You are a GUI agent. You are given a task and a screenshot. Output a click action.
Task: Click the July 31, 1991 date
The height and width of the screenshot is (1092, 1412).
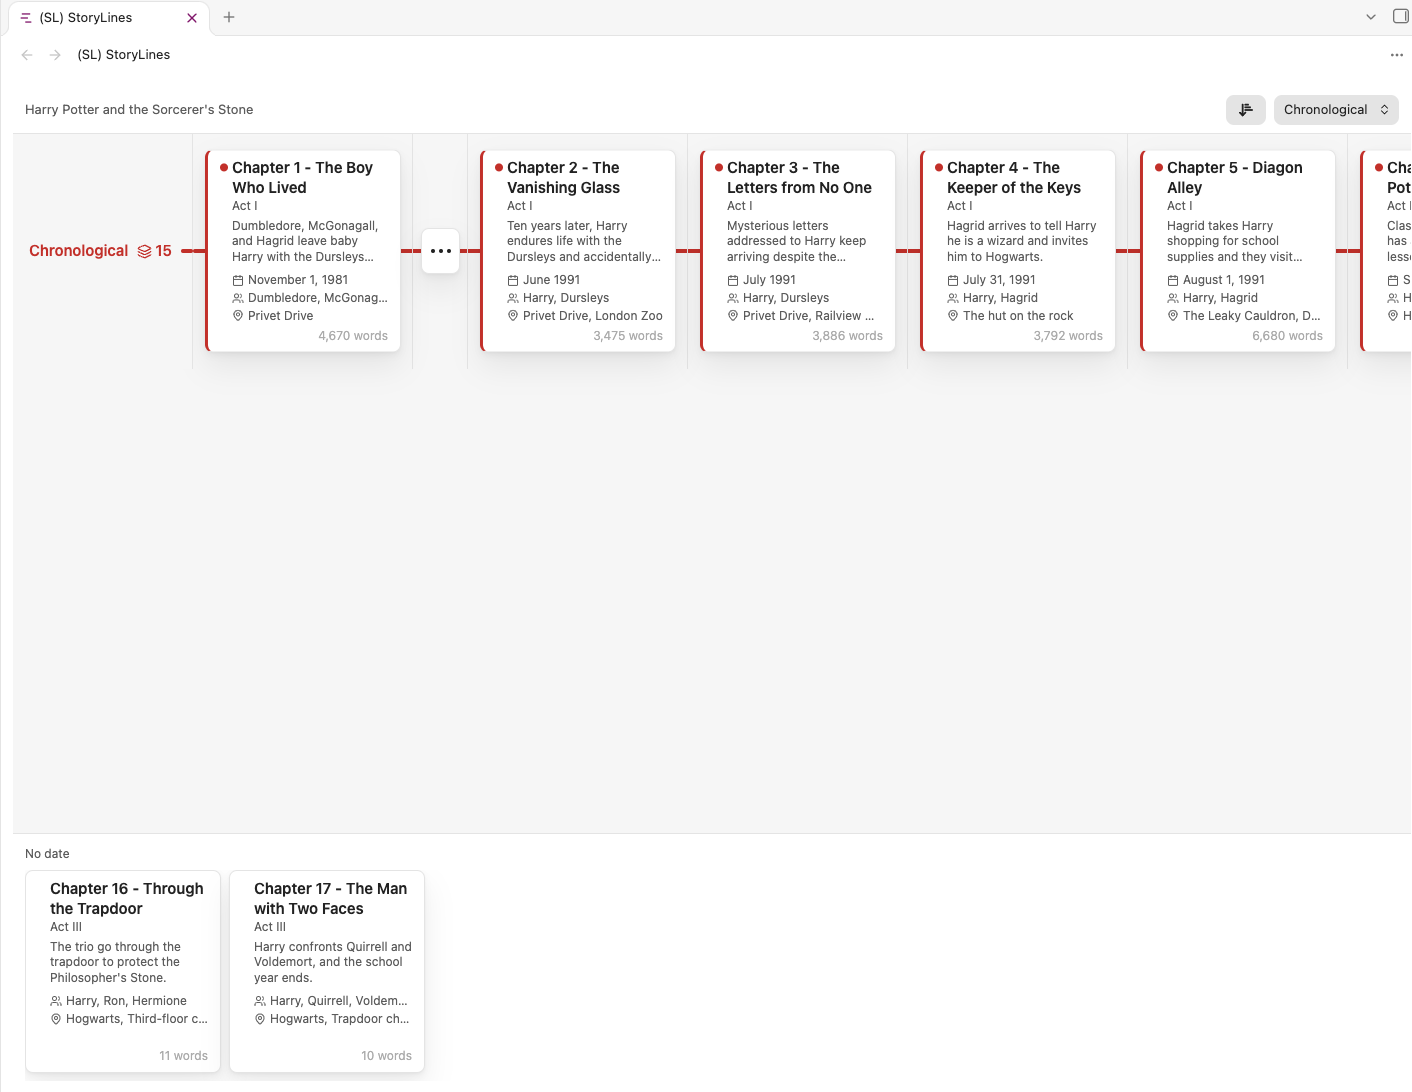point(999,280)
